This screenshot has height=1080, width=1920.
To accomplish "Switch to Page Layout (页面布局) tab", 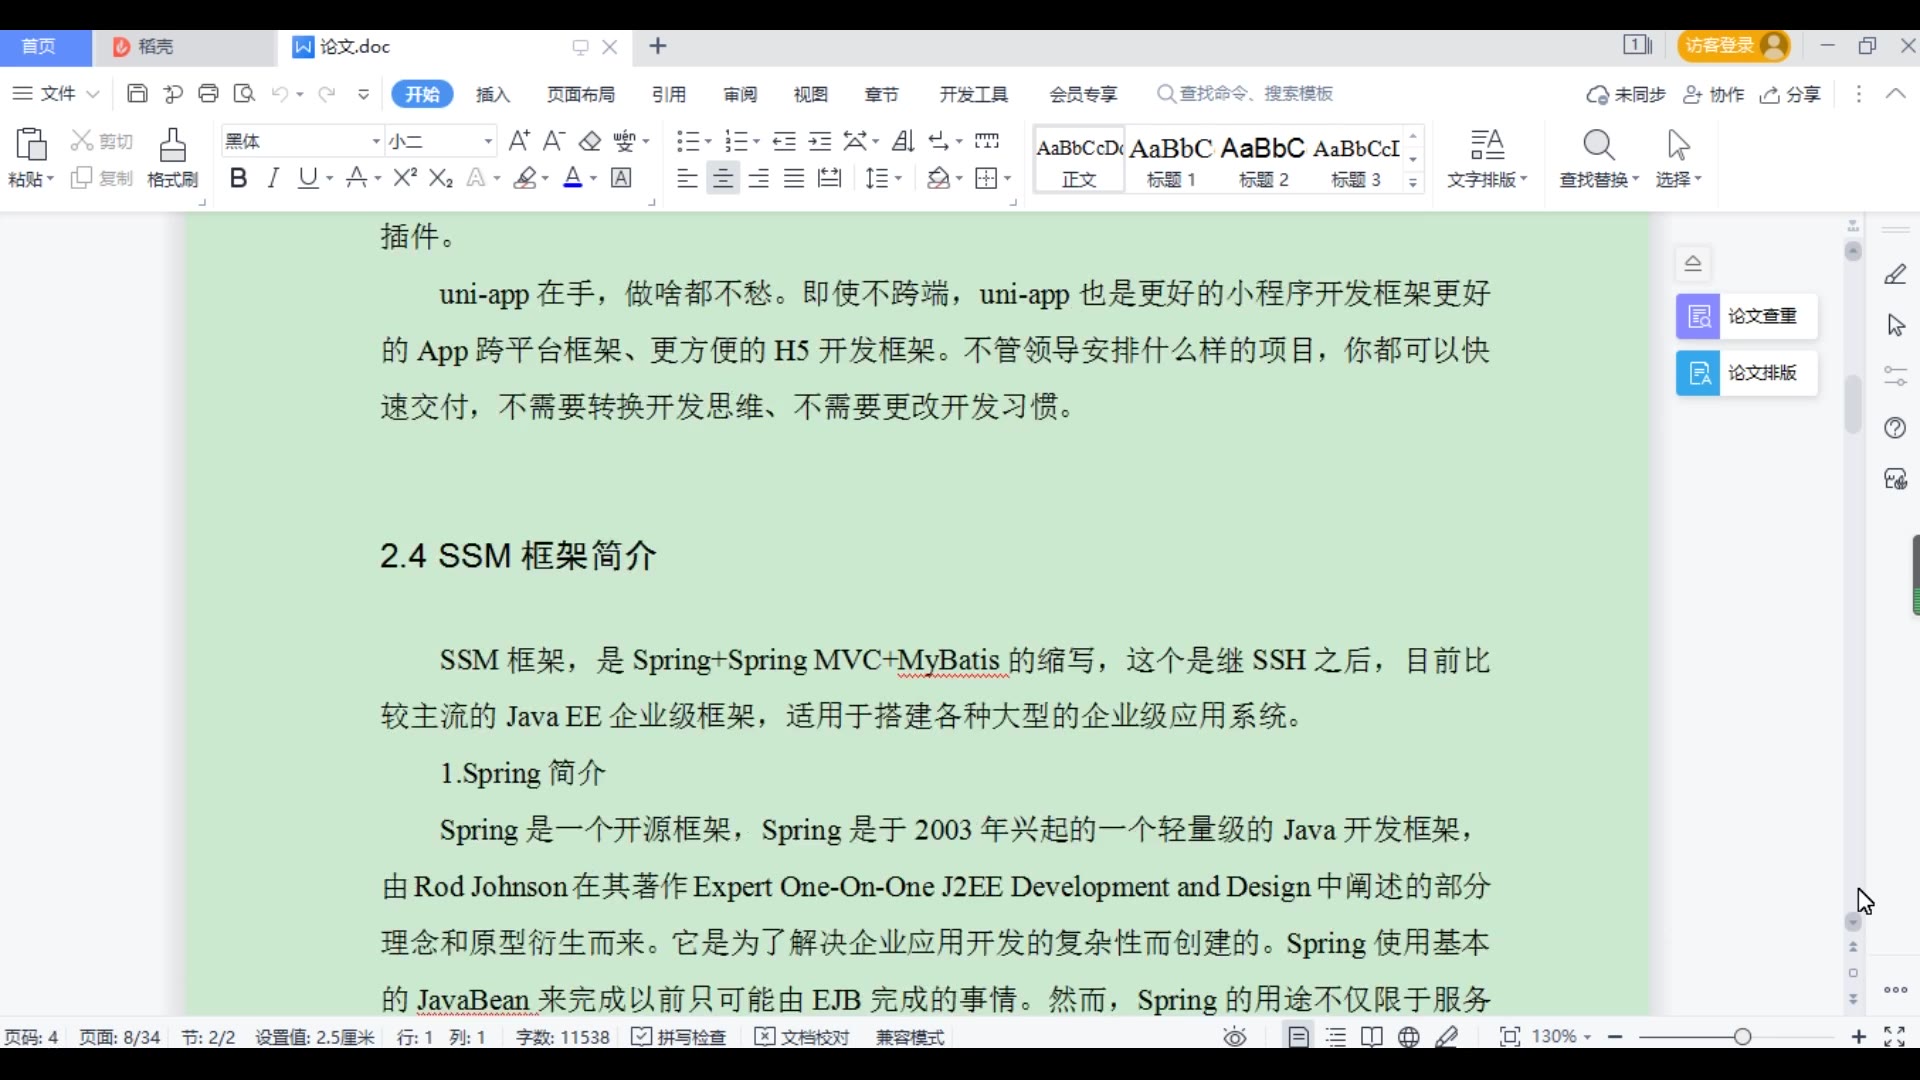I will [581, 94].
